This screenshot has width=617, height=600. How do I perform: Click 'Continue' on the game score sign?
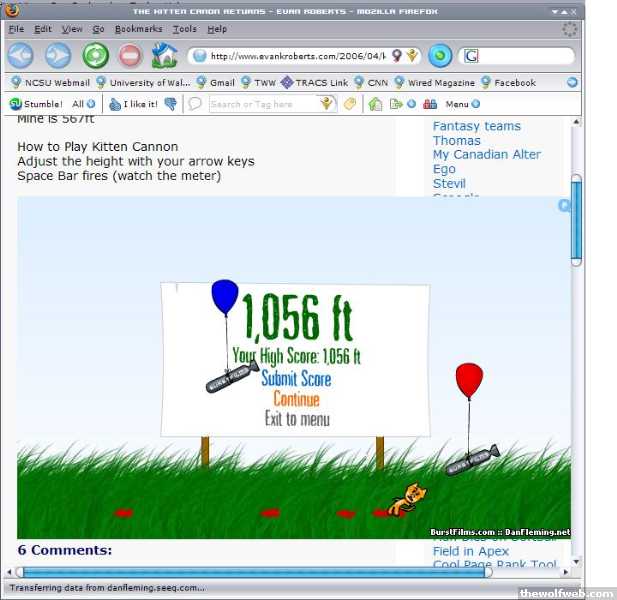pyautogui.click(x=296, y=400)
